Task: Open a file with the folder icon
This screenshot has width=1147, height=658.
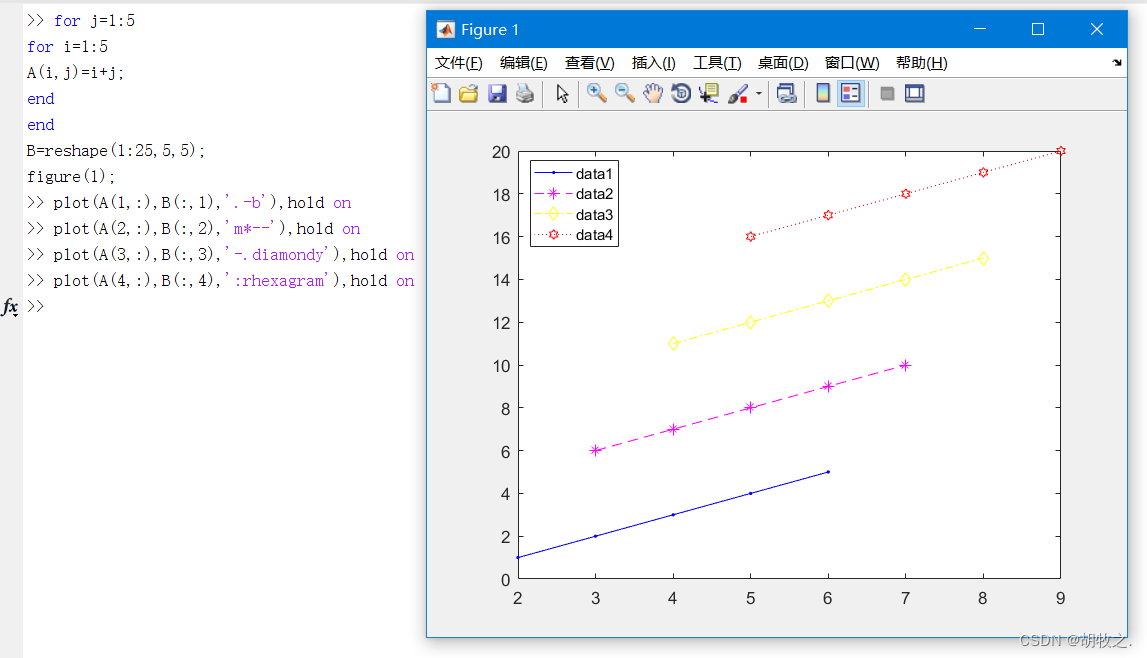Action: 469,94
